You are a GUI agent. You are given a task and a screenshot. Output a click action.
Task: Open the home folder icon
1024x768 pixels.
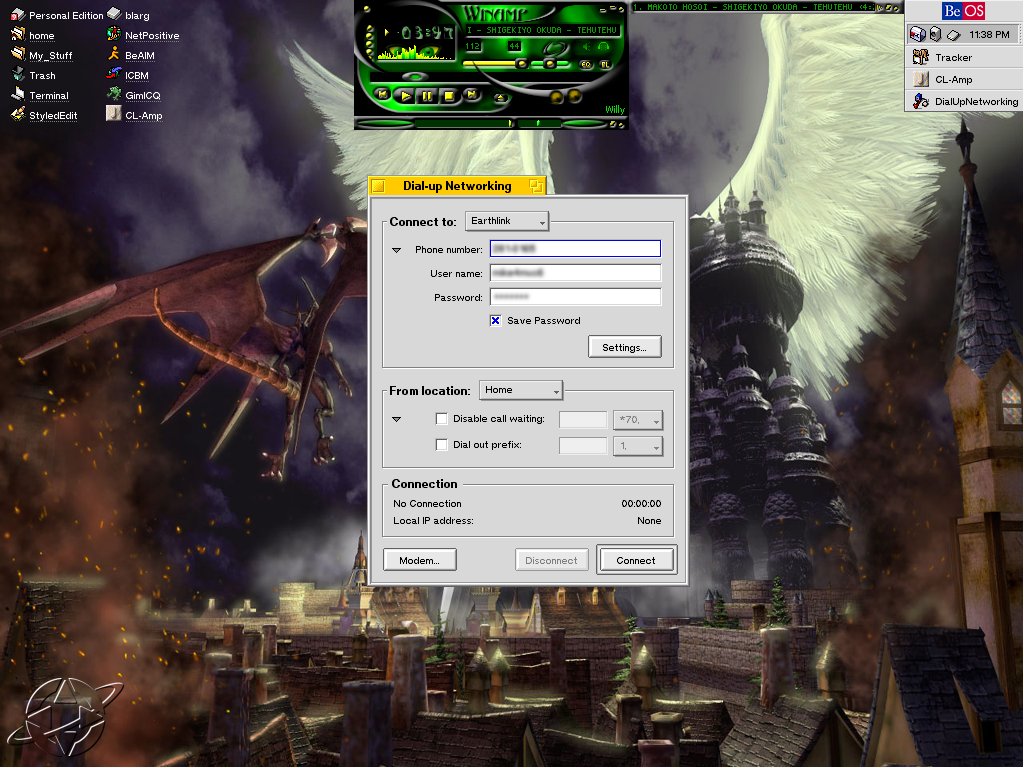click(x=18, y=35)
